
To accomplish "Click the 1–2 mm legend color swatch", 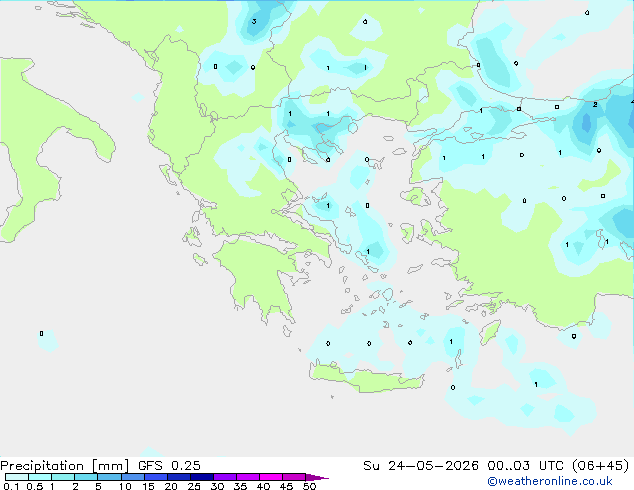I will click(63, 477).
